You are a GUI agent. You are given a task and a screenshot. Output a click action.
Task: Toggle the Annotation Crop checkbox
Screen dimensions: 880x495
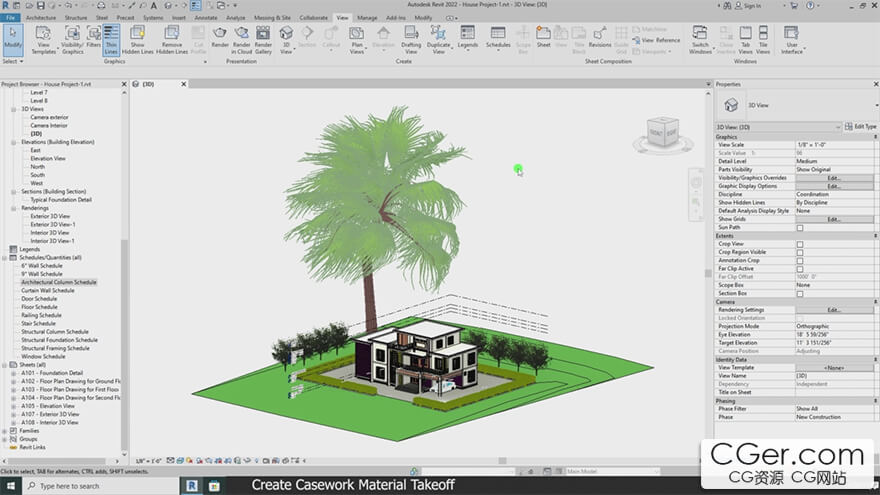click(800, 260)
